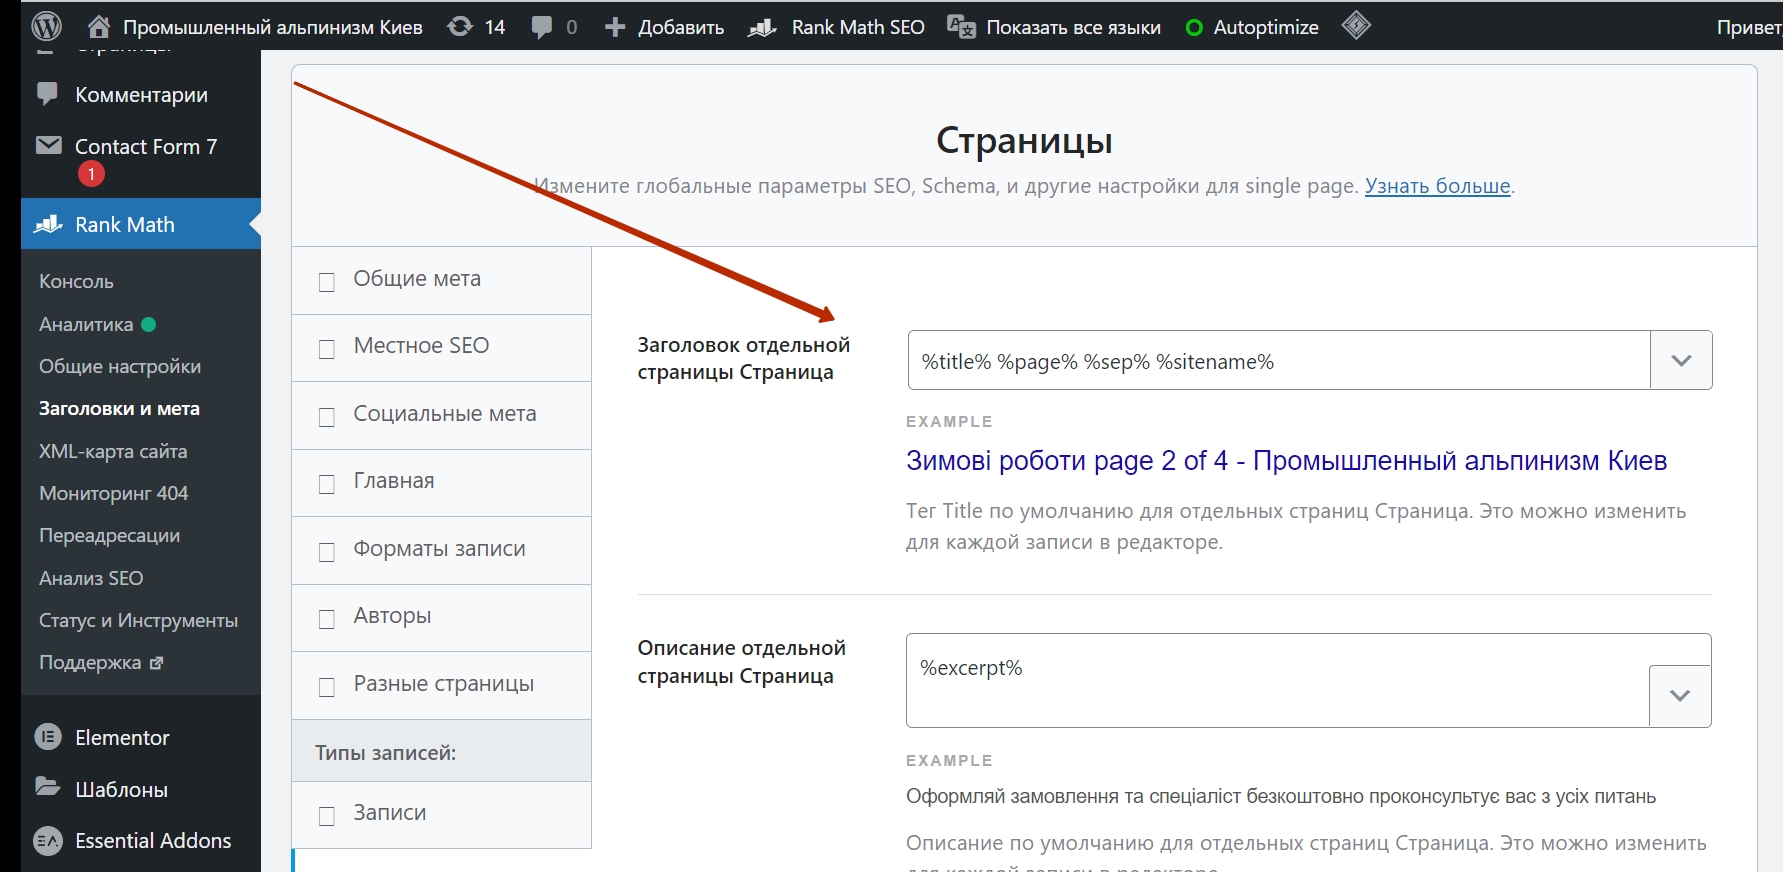Open the Добавить new content menu
This screenshot has width=1783, height=872.
[x=665, y=27]
